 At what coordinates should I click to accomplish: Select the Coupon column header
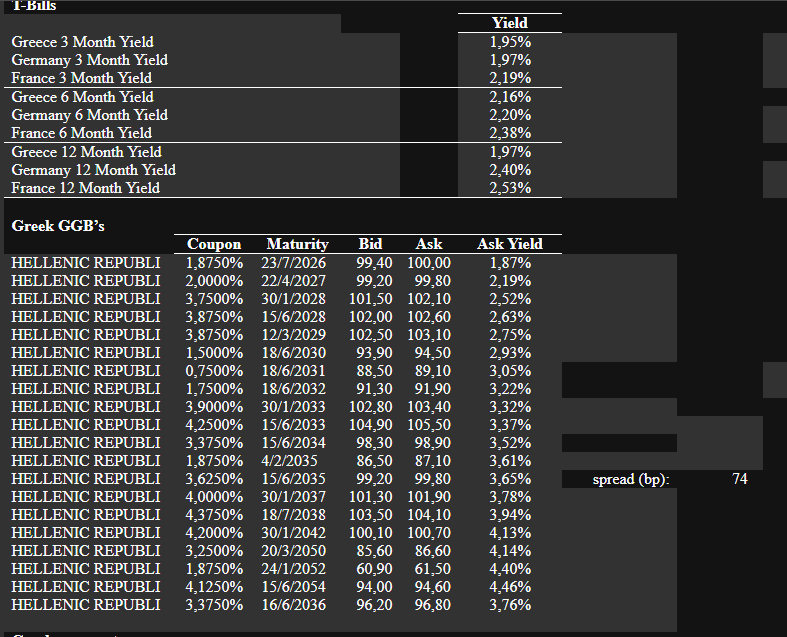click(214, 244)
